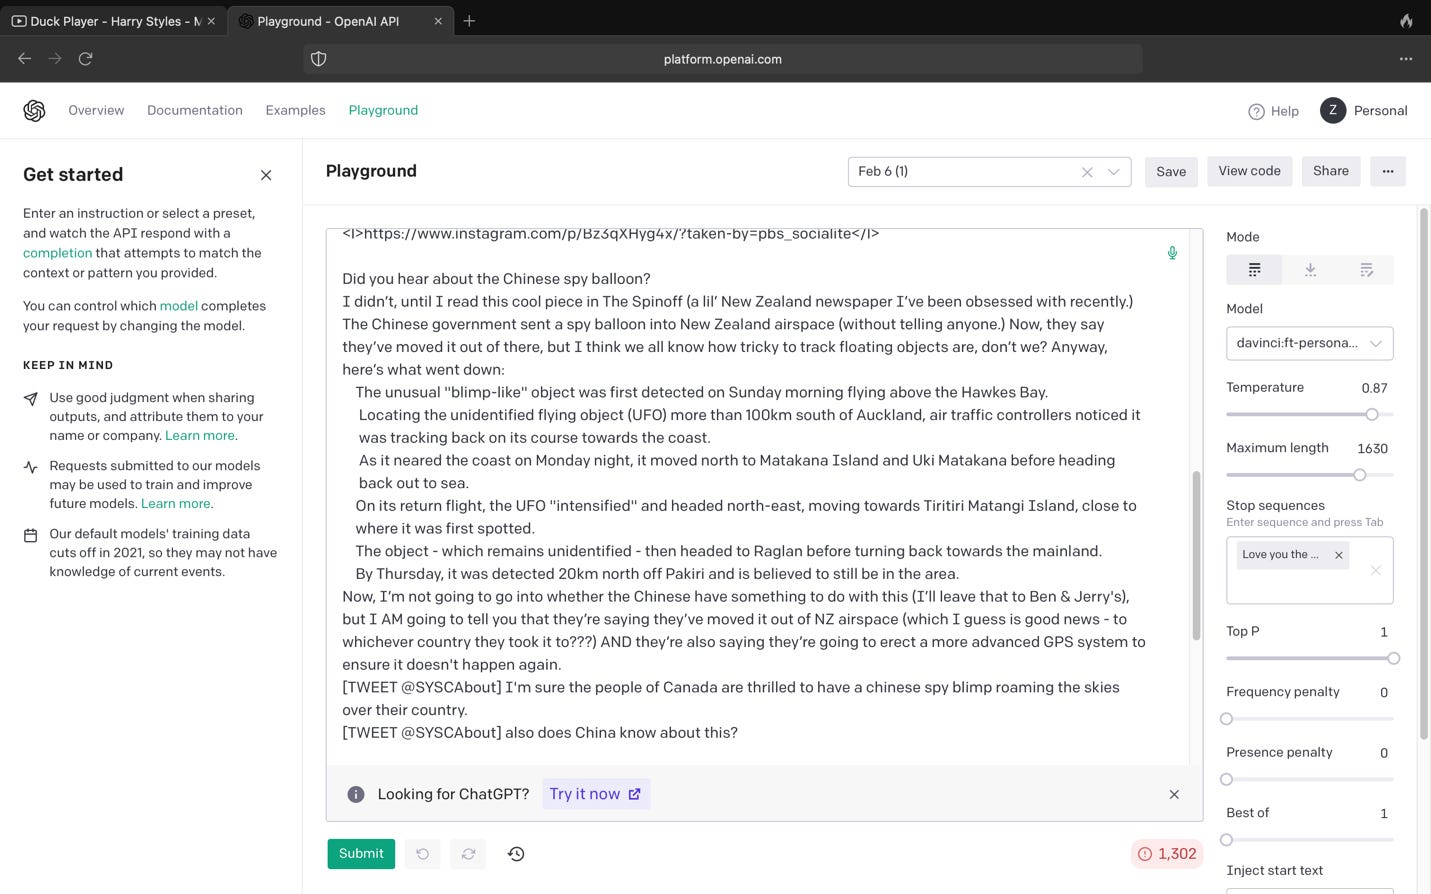Viewport: 1431px width, 894px height.
Task: Click the text area scrollbar
Action: (1196, 555)
